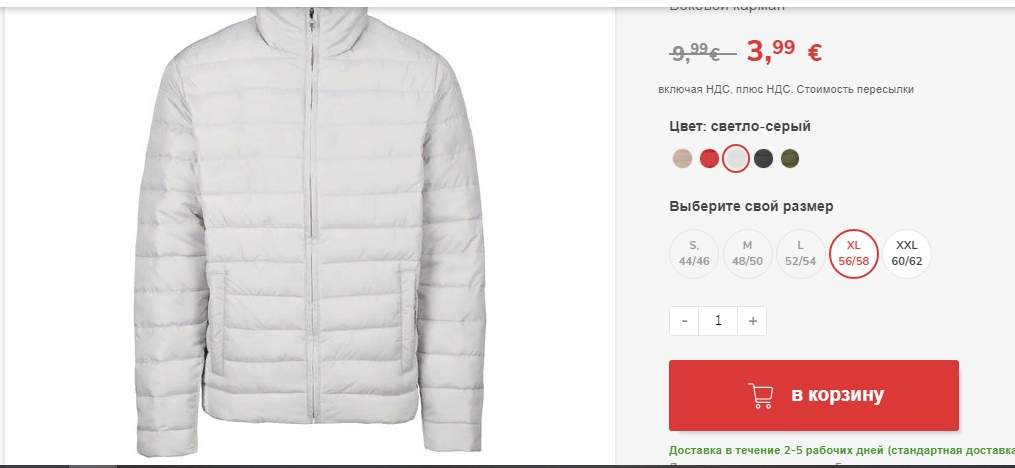Choose the red color swatch

709,159
